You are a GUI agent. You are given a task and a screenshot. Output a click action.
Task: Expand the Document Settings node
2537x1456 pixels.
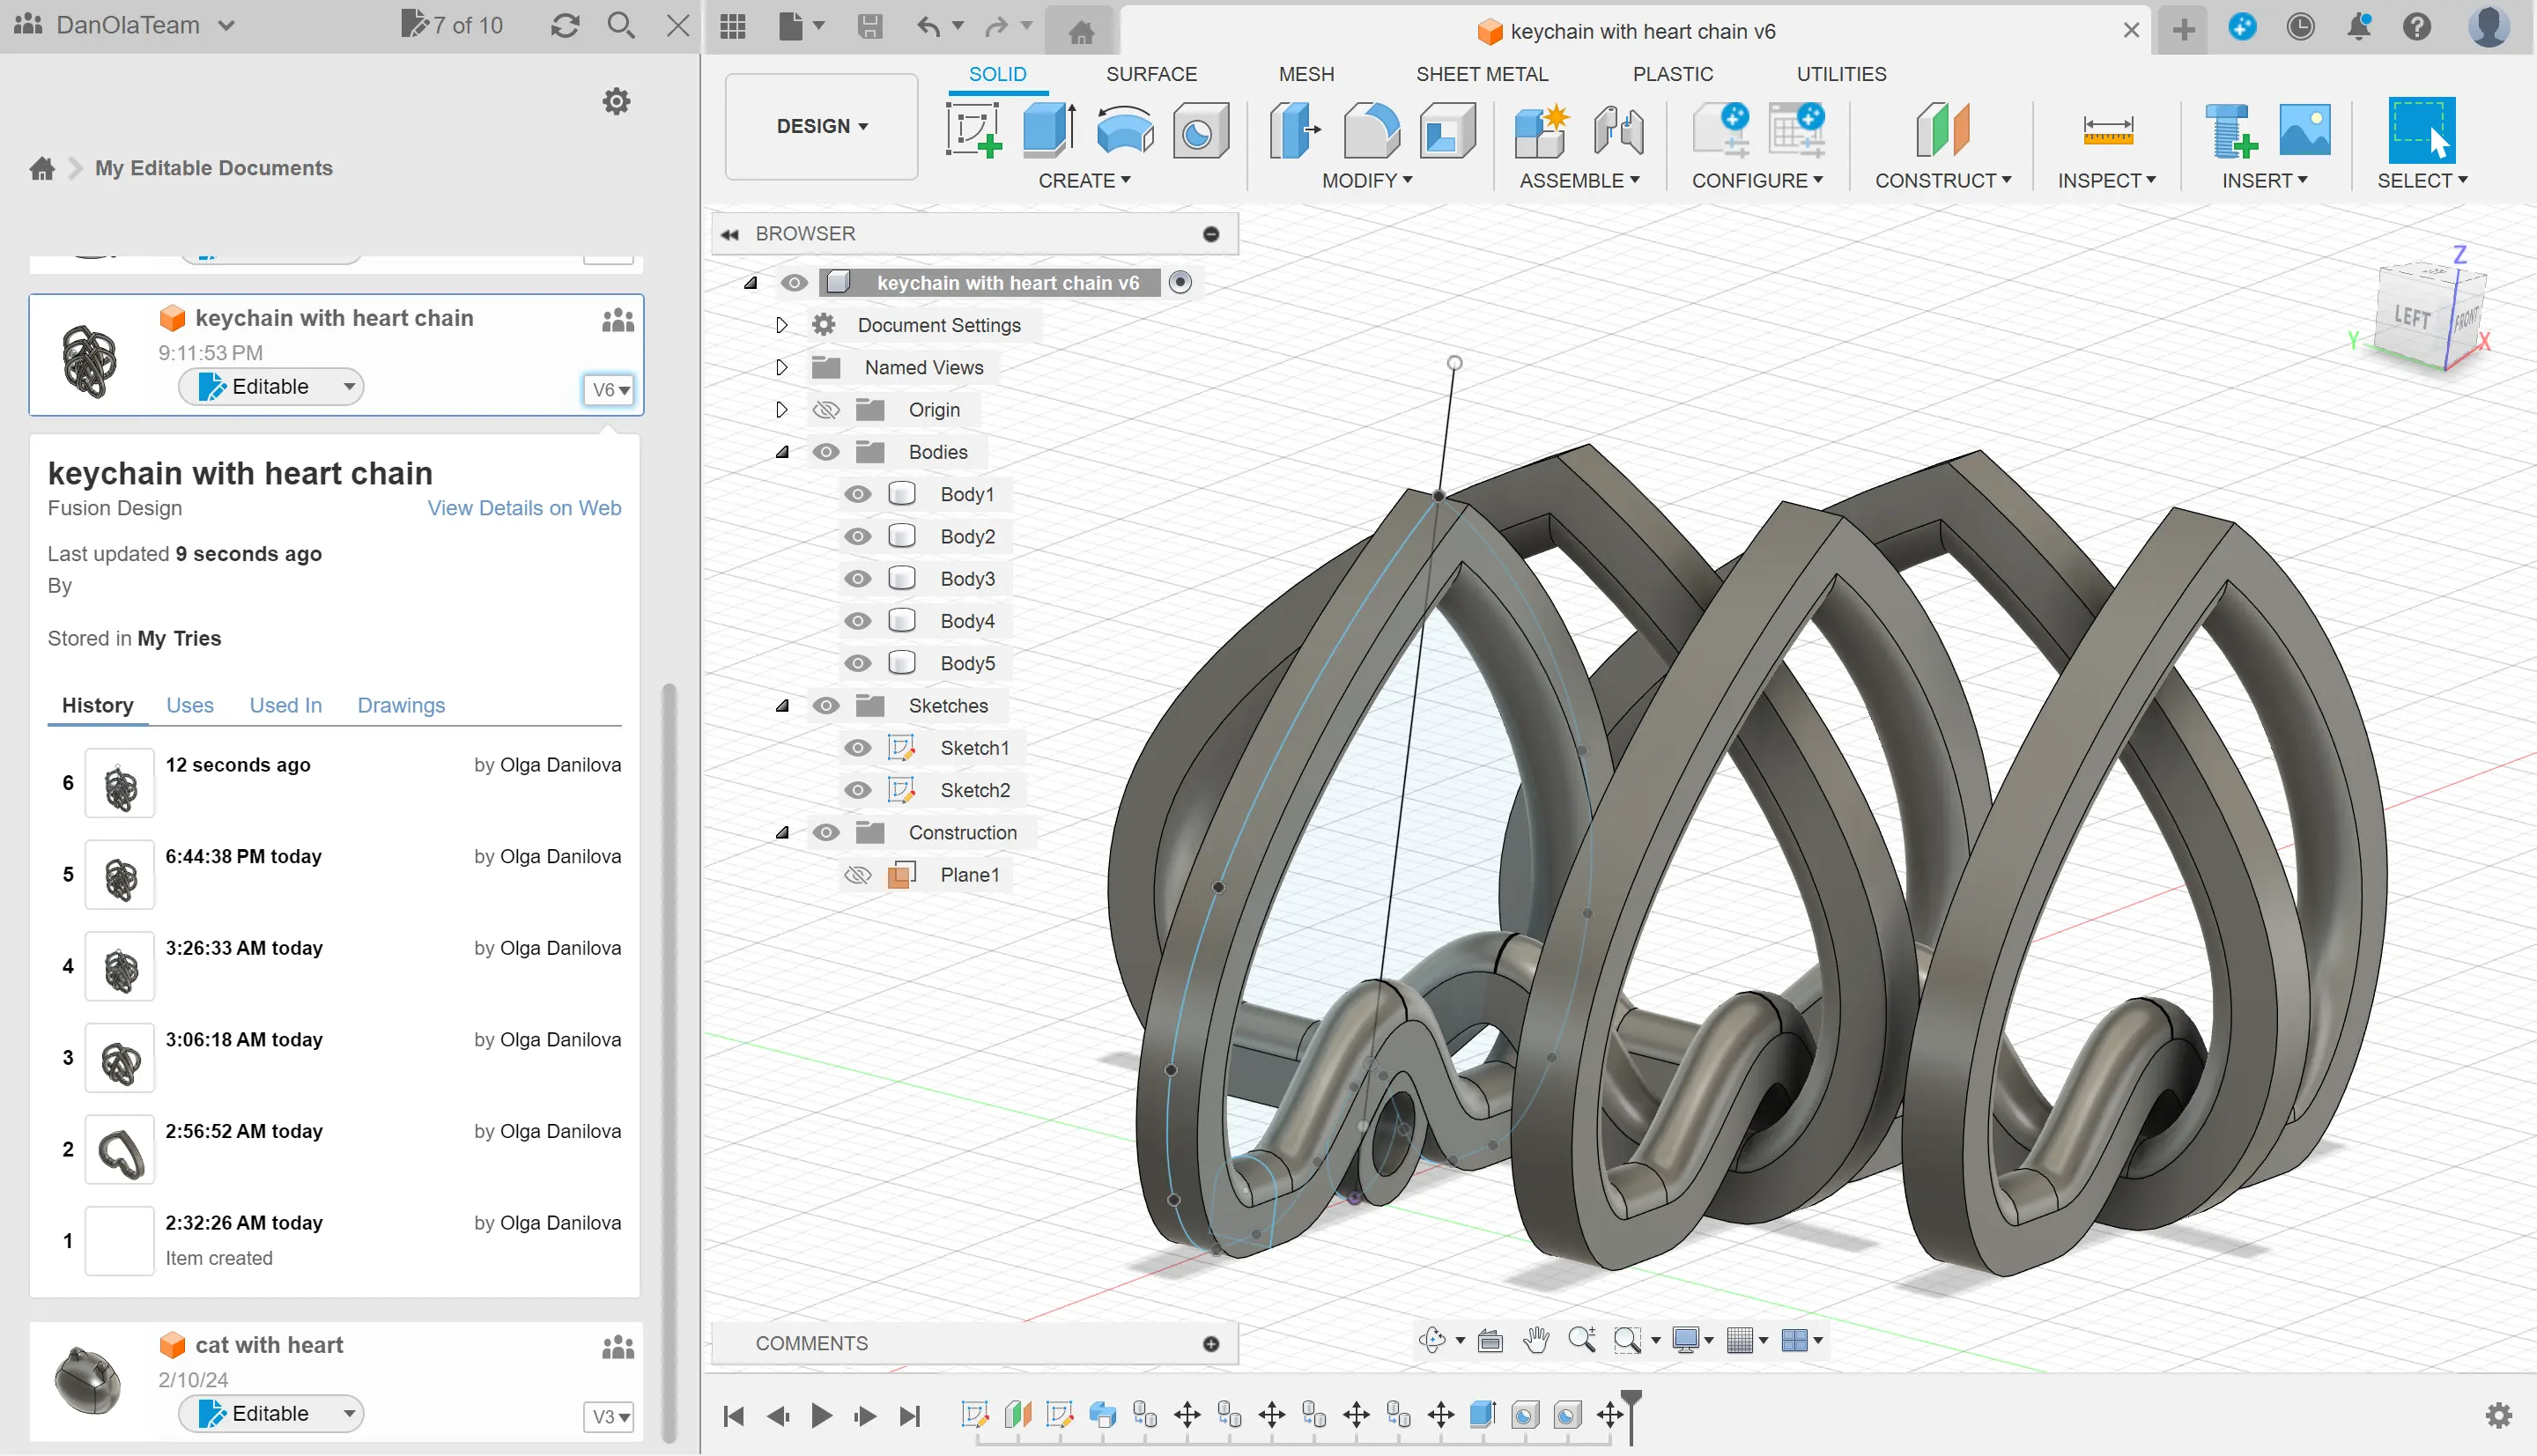coord(781,325)
